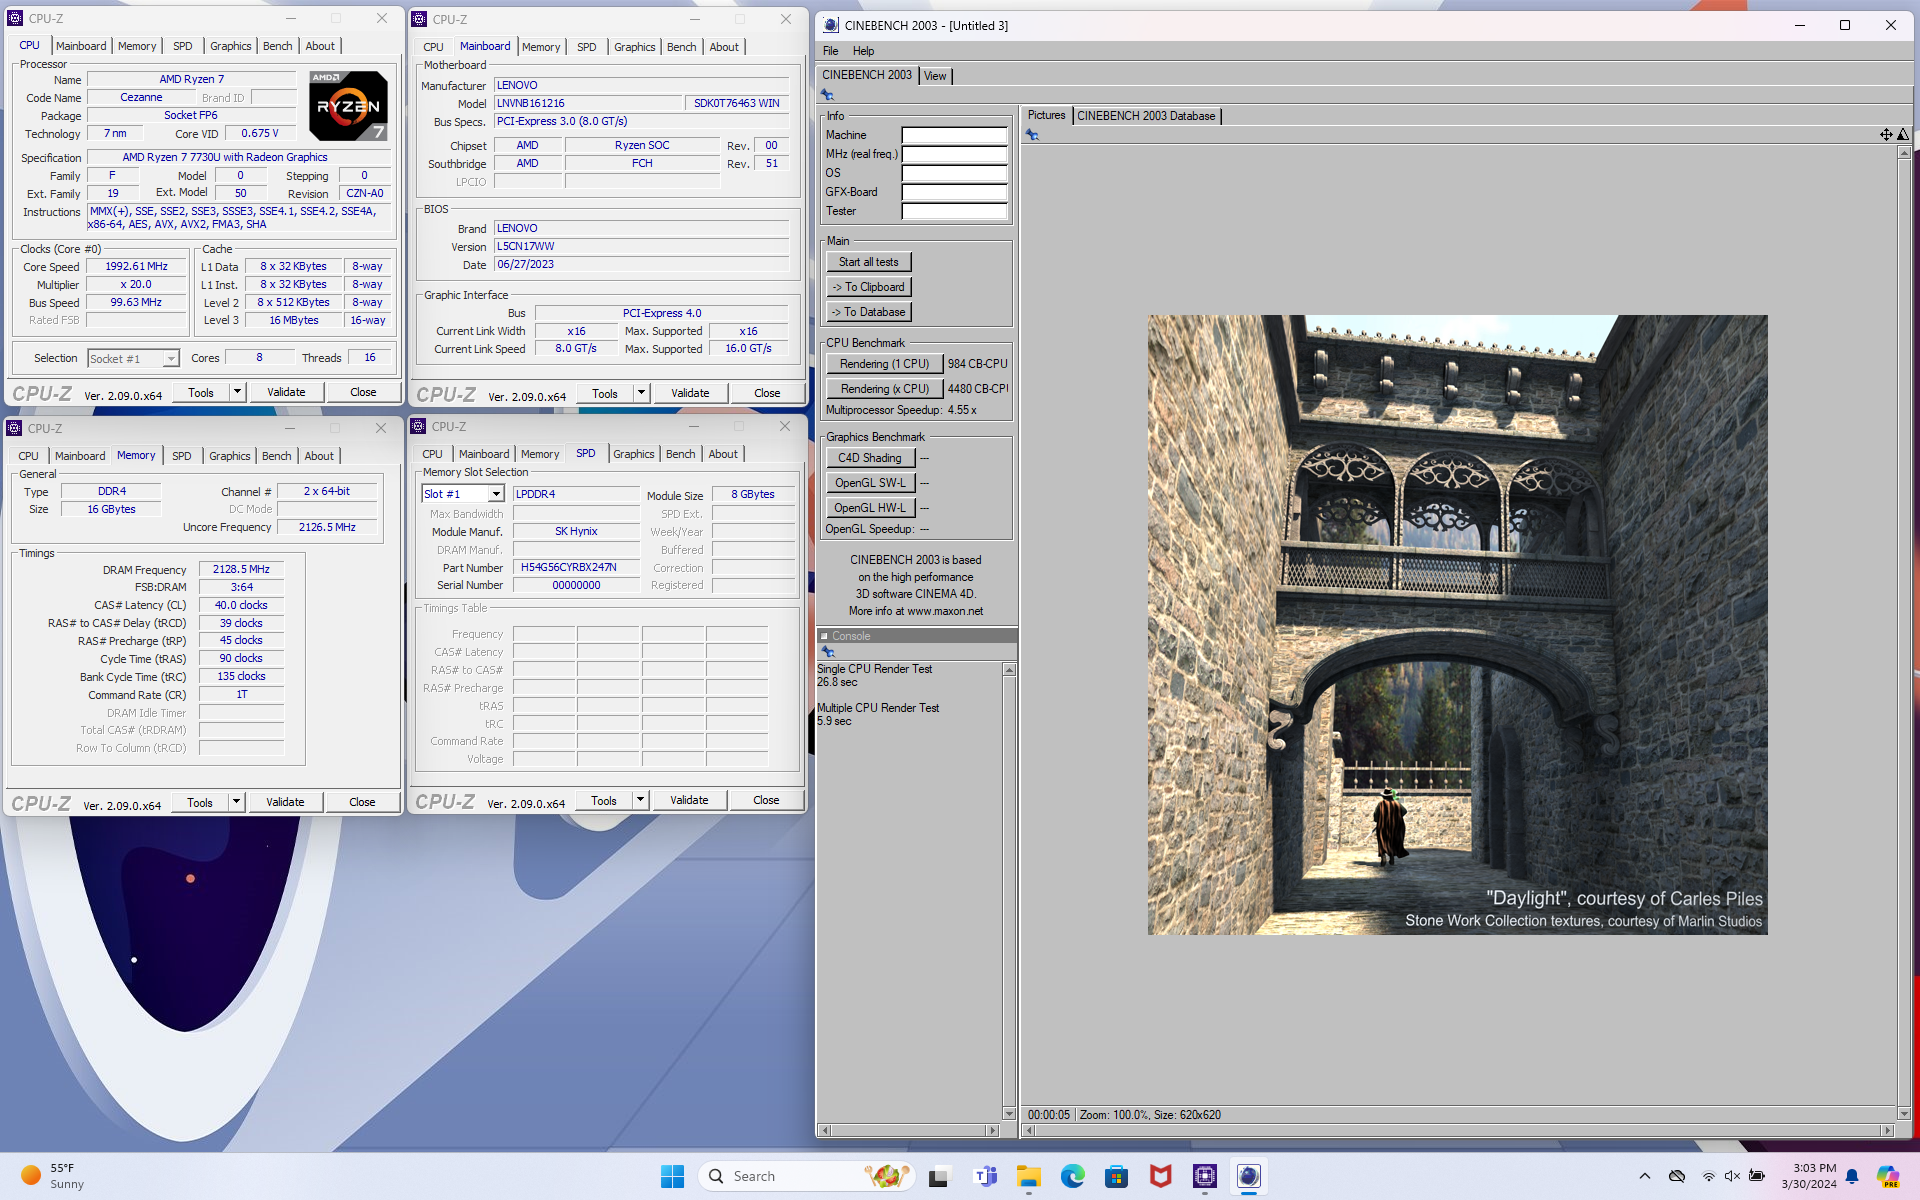
Task: Expand the Tools arrow in the CPU-Z CPU-tab window
Action: tap(237, 392)
